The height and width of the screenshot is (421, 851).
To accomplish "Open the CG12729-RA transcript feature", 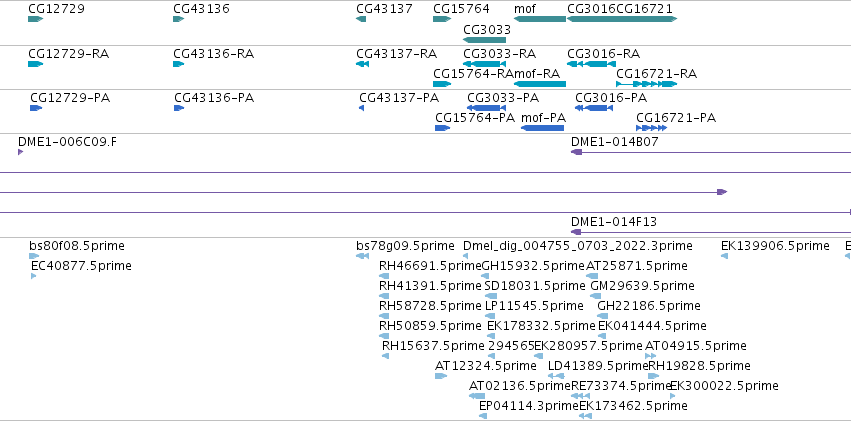I will (35, 64).
